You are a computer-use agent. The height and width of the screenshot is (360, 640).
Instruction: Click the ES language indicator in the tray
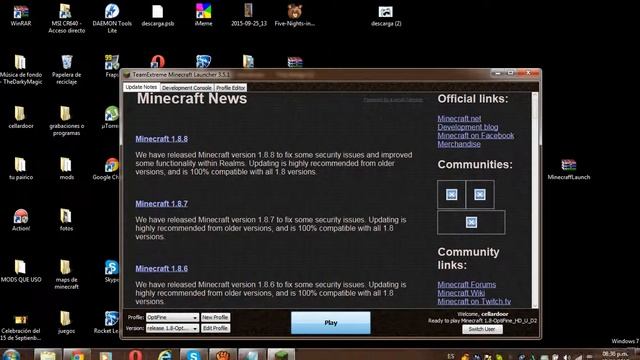(450, 356)
